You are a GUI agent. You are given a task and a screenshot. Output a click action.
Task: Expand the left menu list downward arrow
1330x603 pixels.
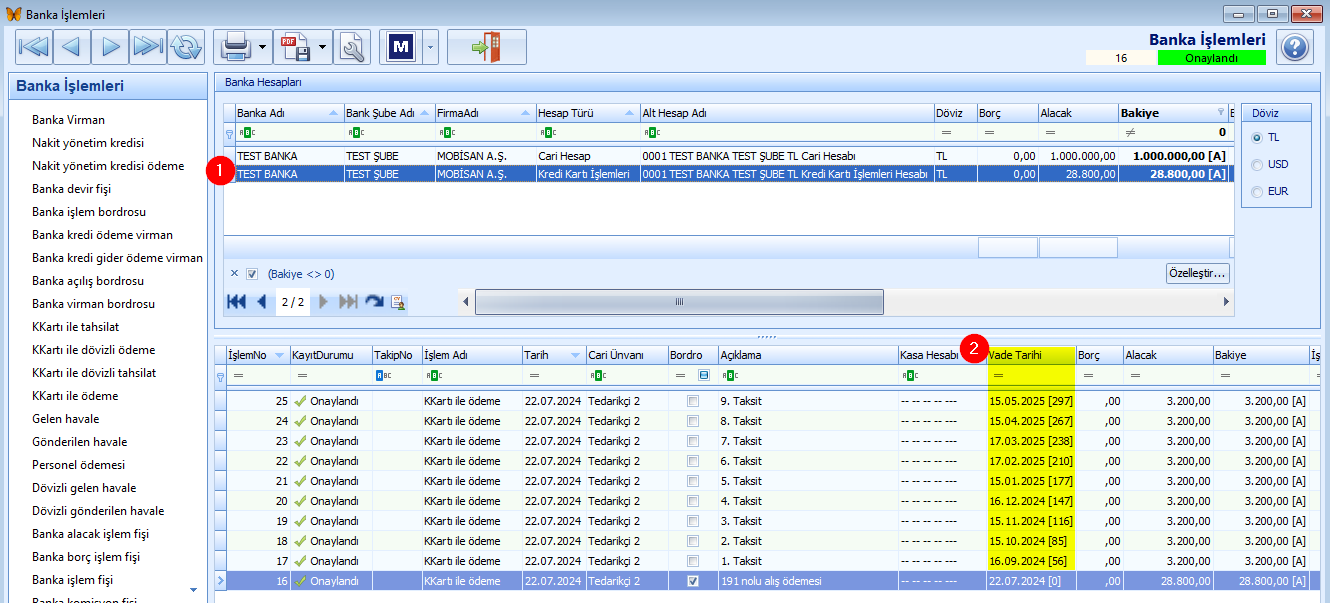pos(194,591)
